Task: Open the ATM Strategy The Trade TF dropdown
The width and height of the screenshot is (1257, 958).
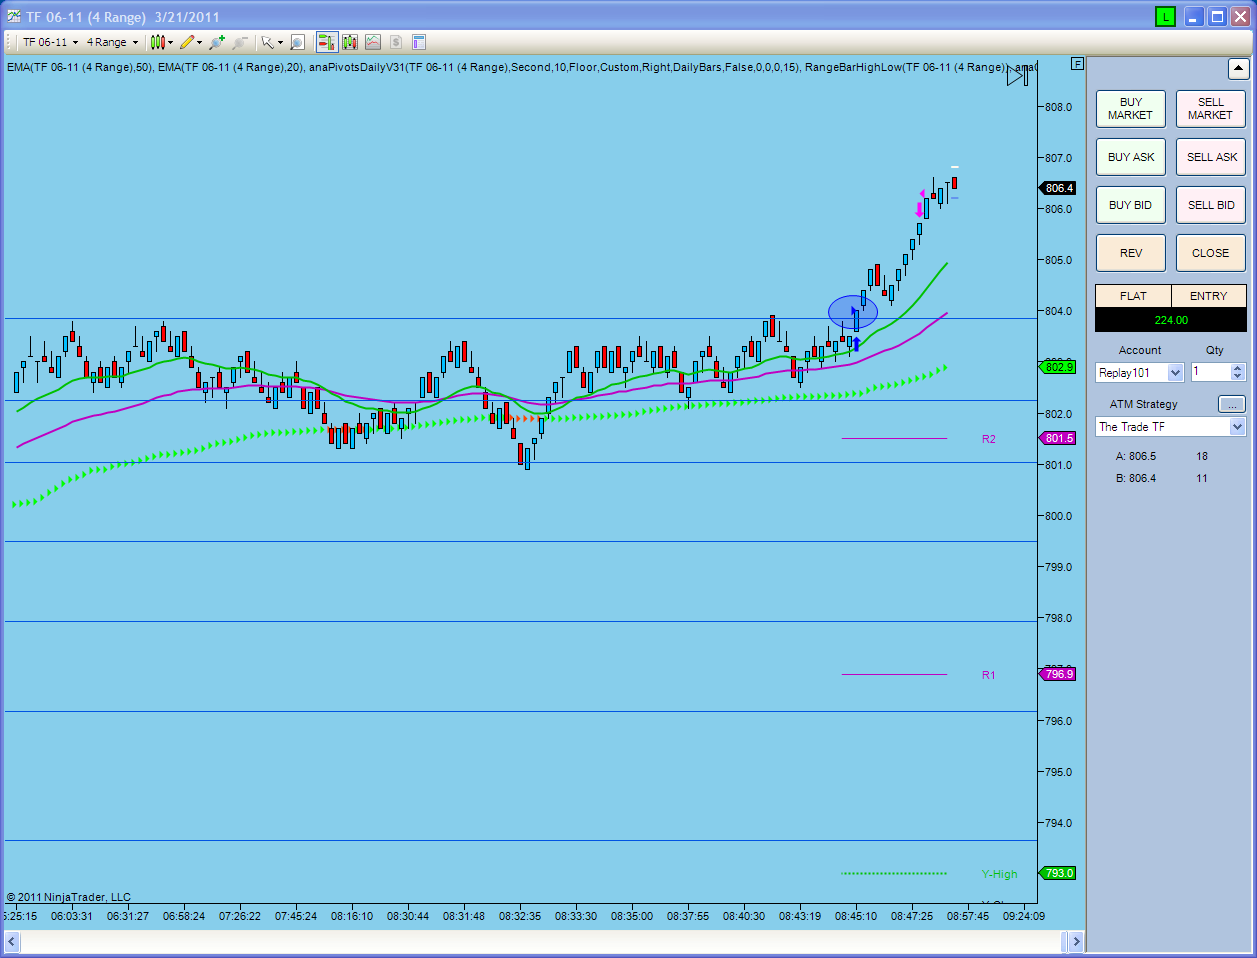Action: (x=1170, y=427)
